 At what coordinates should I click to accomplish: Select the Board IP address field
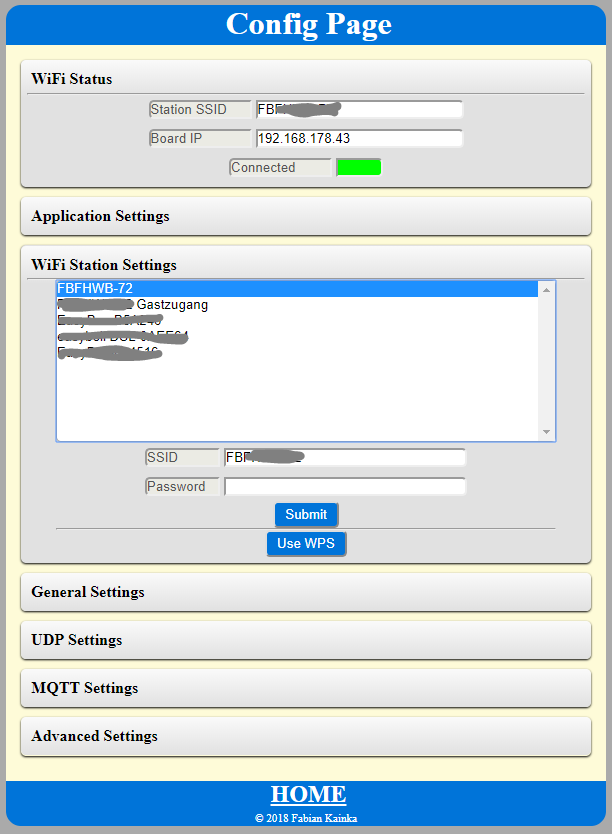[359, 138]
